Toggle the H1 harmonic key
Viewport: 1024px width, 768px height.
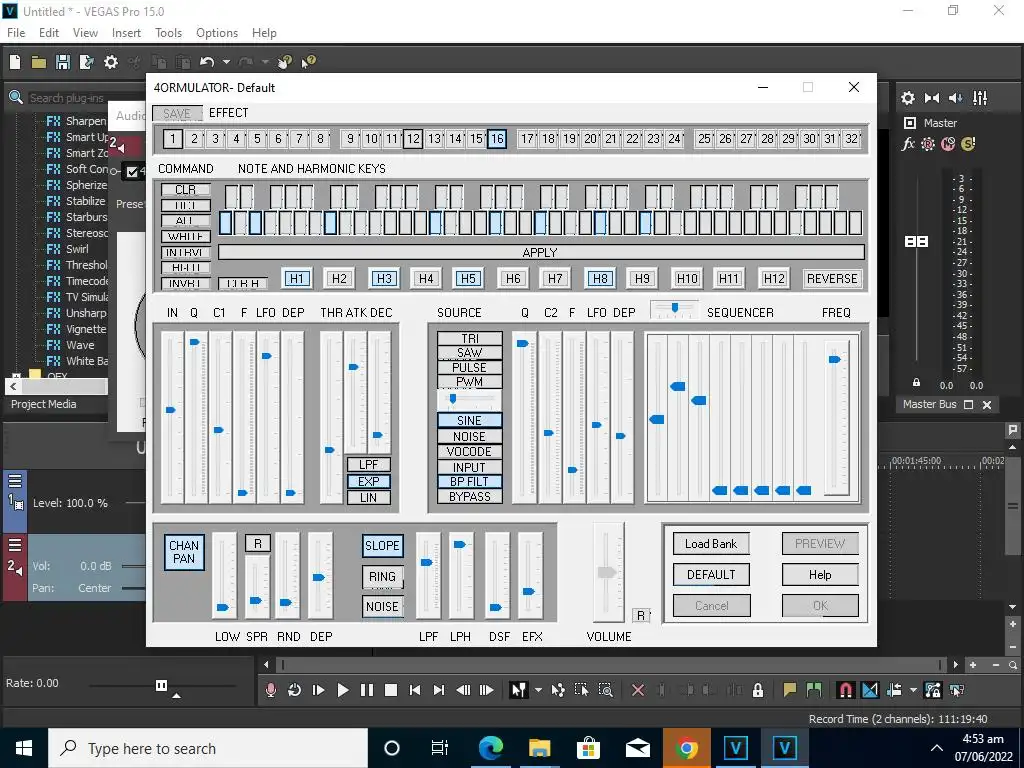[x=297, y=279]
